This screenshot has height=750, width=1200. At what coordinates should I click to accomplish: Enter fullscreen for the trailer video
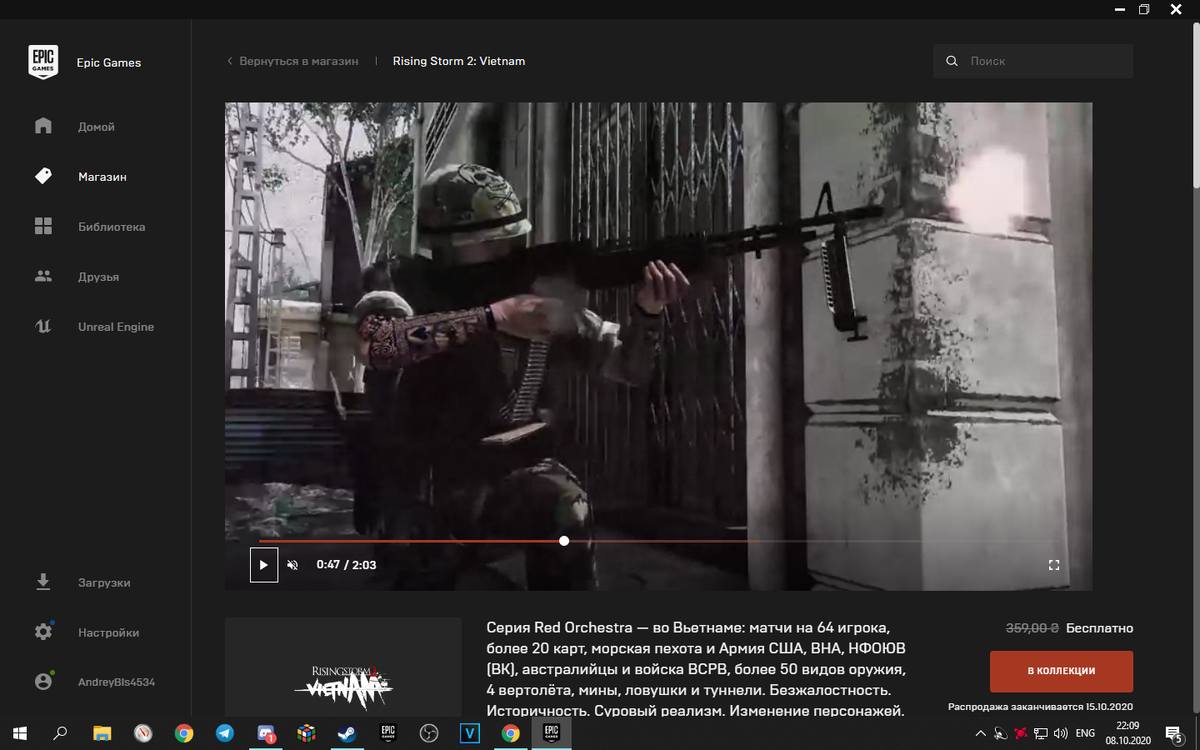tap(1053, 565)
